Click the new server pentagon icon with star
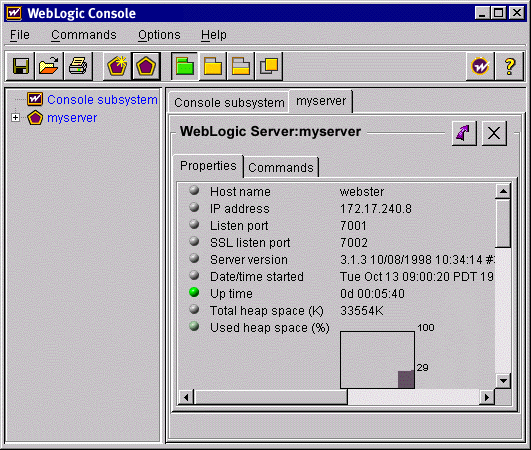531x450 pixels. 117,66
